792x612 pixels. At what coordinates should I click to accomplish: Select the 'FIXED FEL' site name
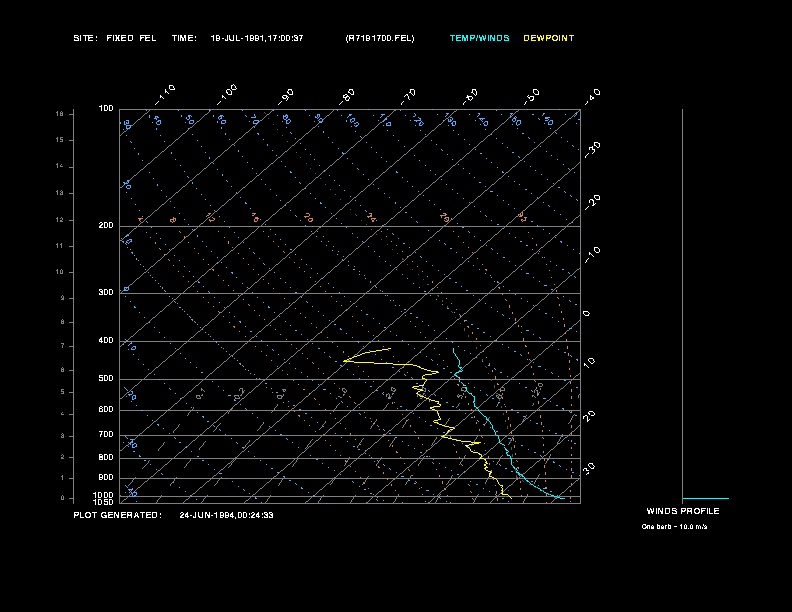tap(131, 38)
